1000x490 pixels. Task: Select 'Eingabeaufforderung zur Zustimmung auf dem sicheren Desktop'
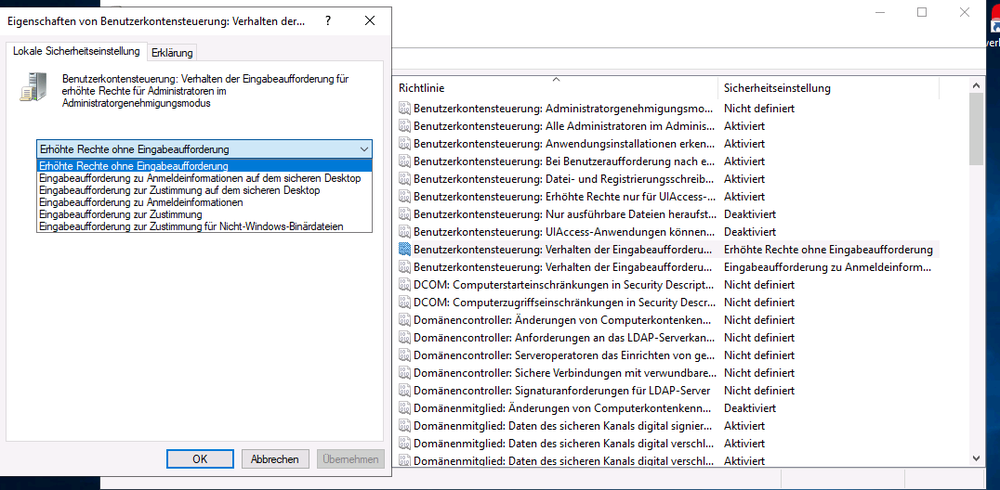point(179,189)
